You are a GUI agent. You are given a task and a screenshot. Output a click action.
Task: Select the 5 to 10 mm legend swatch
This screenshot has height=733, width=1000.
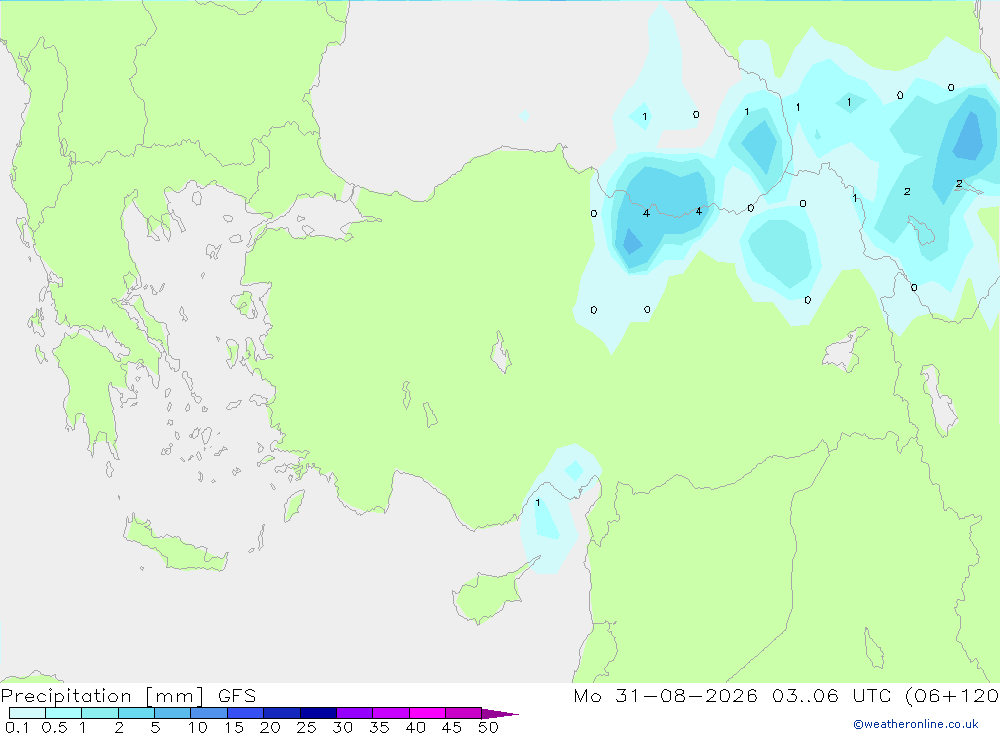(173, 713)
